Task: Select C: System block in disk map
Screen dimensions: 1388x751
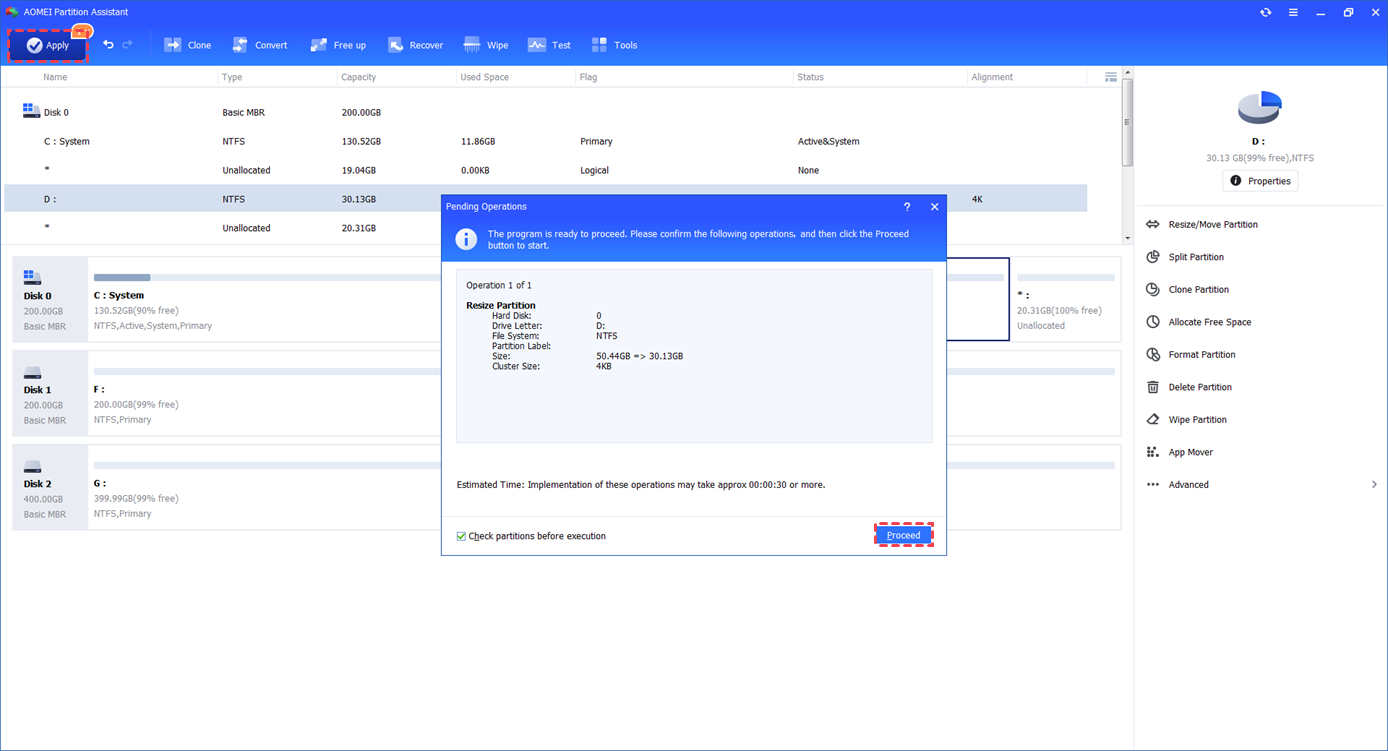Action: (x=265, y=299)
